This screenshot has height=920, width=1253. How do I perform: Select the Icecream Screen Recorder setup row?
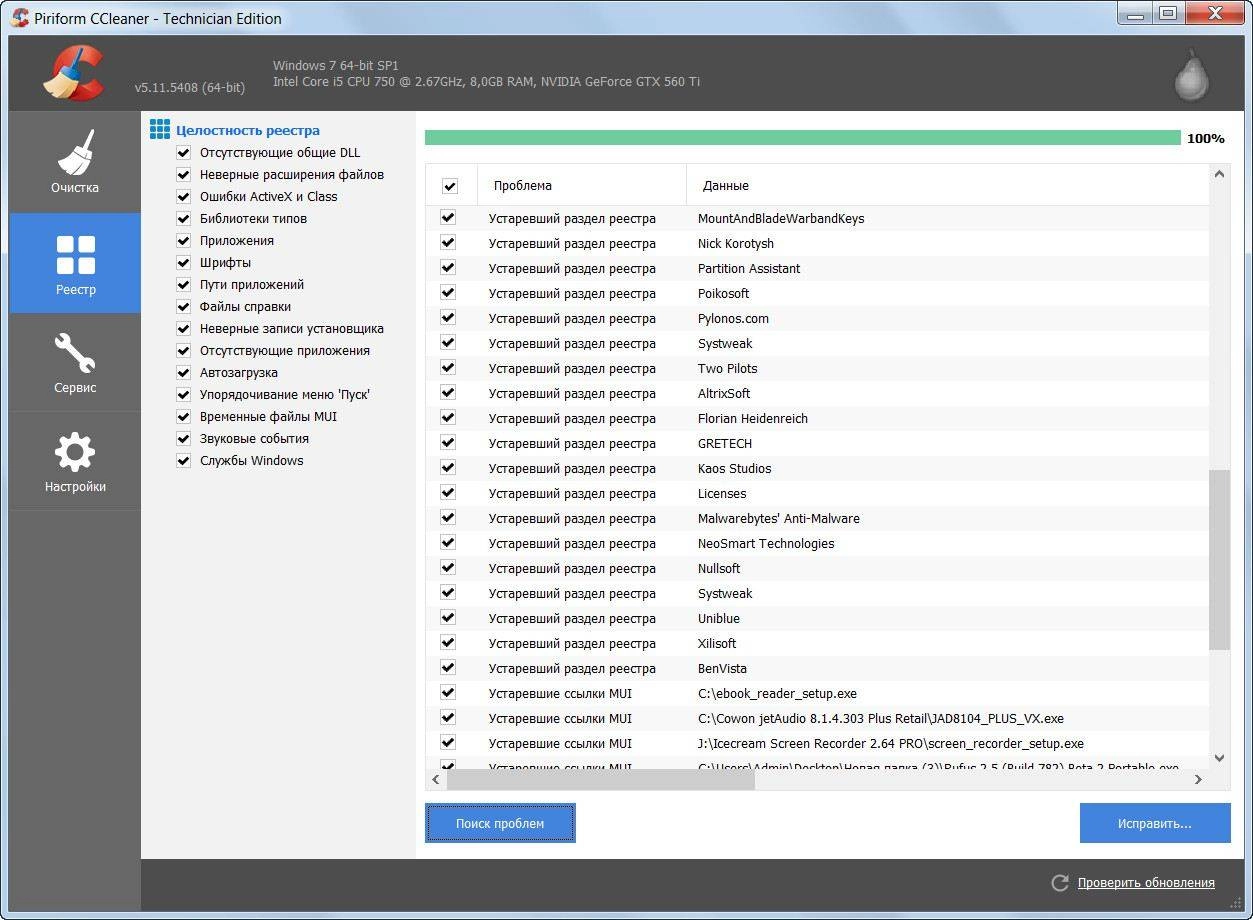[x=817, y=743]
